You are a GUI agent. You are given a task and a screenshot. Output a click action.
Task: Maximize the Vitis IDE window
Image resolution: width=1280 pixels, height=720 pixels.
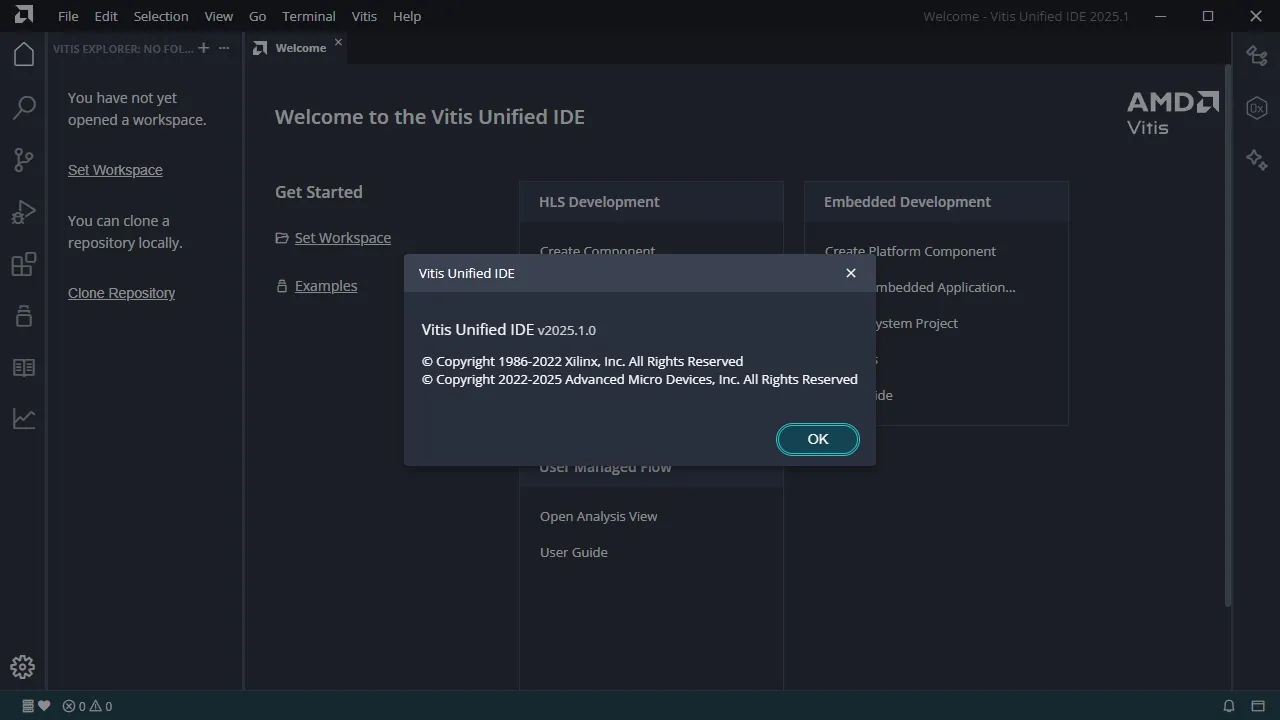click(1208, 16)
